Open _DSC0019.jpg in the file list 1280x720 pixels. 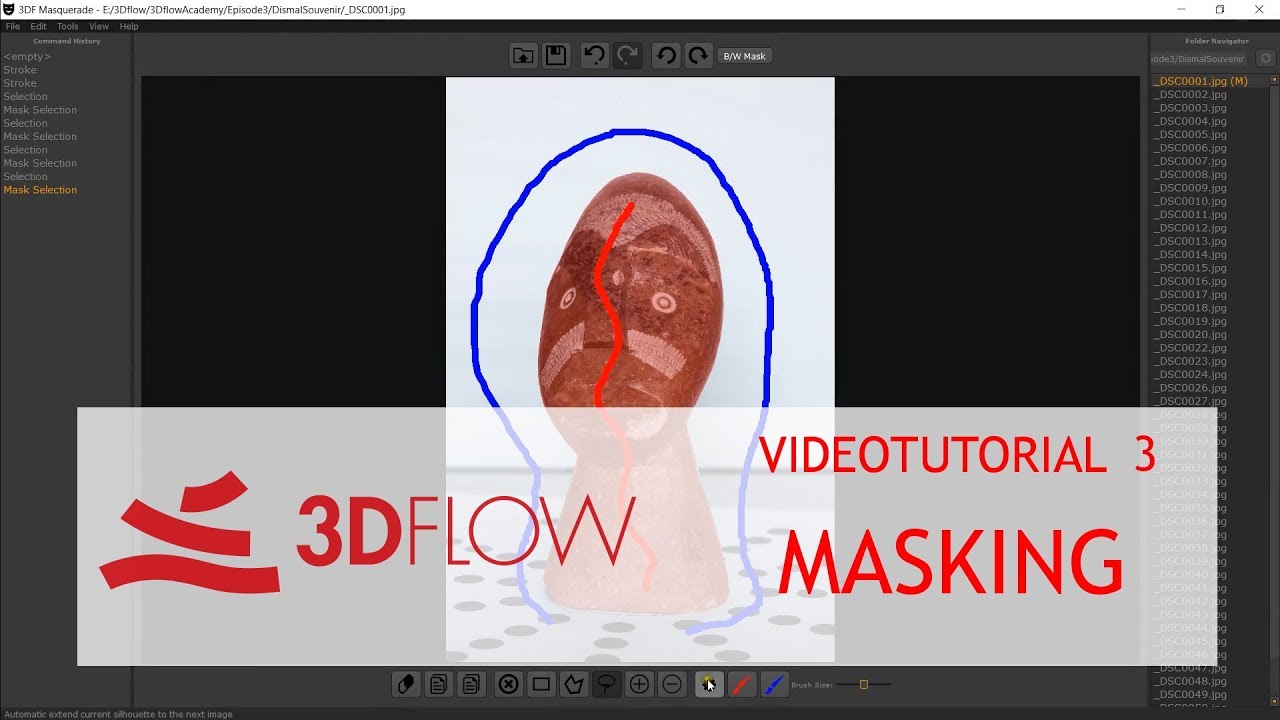pos(1190,321)
